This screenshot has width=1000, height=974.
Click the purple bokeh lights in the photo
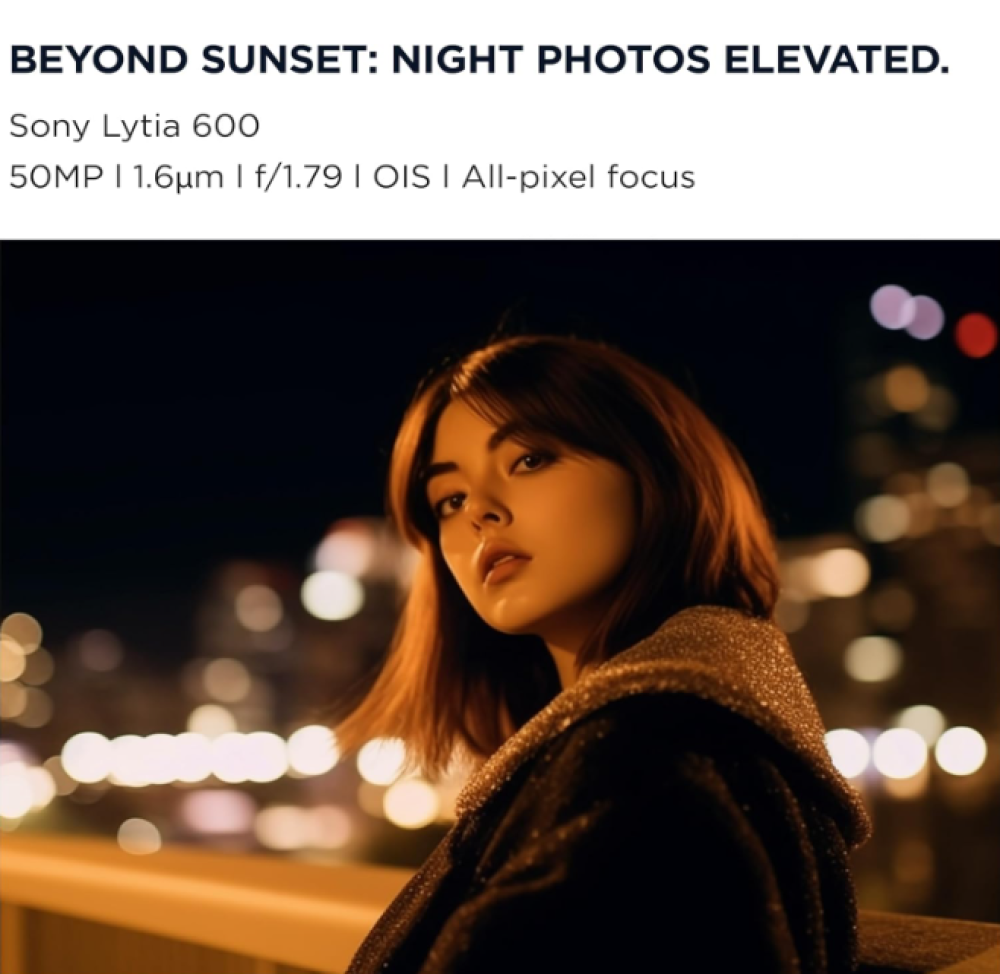coord(908,311)
